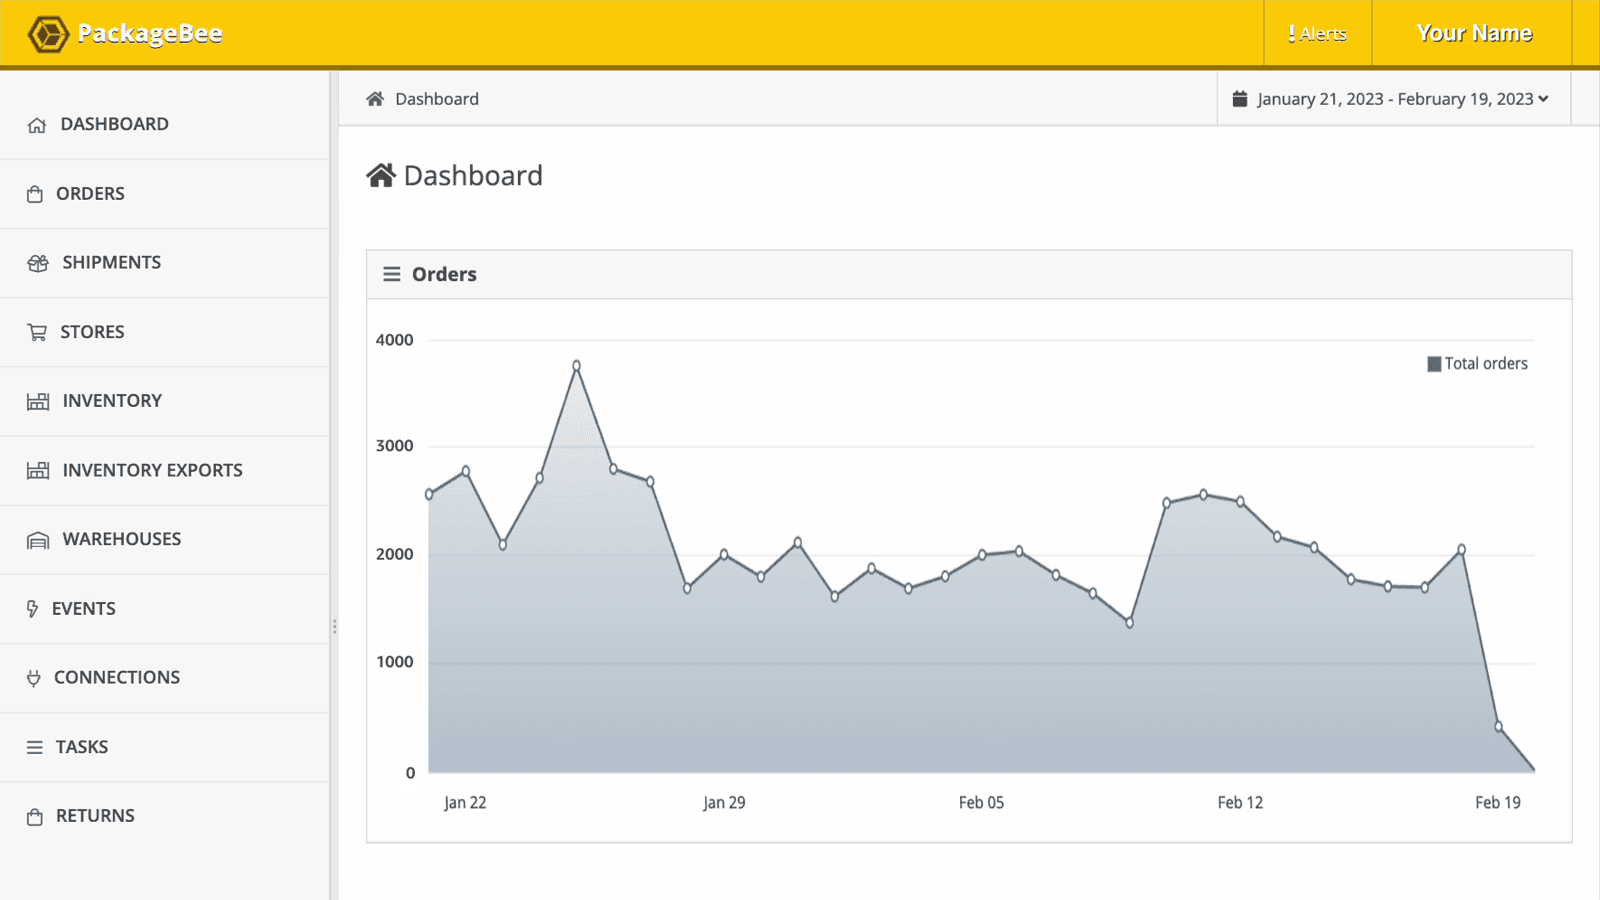Open the Dashboard breadcrumb link
The width and height of the screenshot is (1600, 900).
coord(436,98)
